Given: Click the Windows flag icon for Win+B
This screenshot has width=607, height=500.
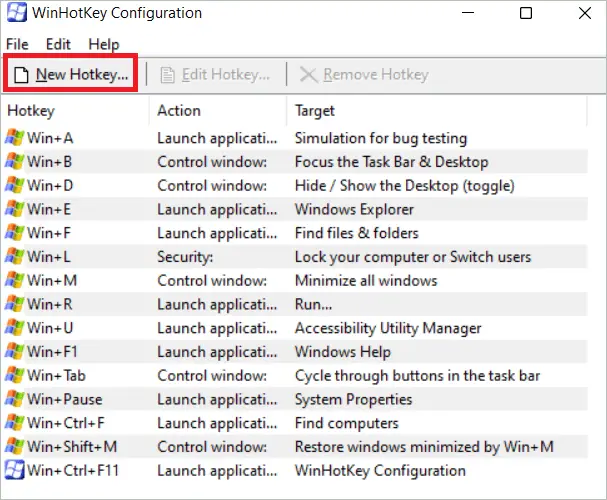Looking at the screenshot, I should click(14, 161).
